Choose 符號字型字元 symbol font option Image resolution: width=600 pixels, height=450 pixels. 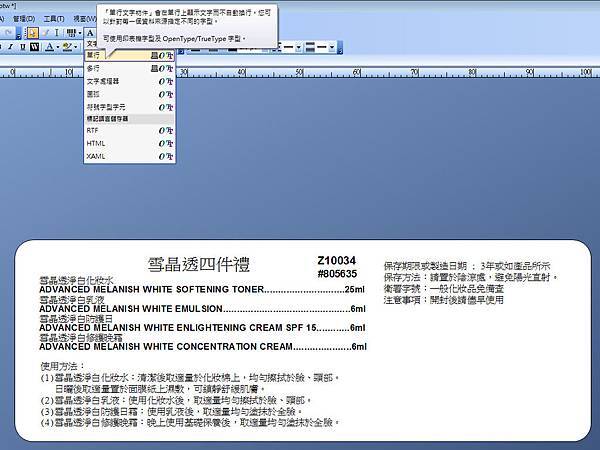129,107
